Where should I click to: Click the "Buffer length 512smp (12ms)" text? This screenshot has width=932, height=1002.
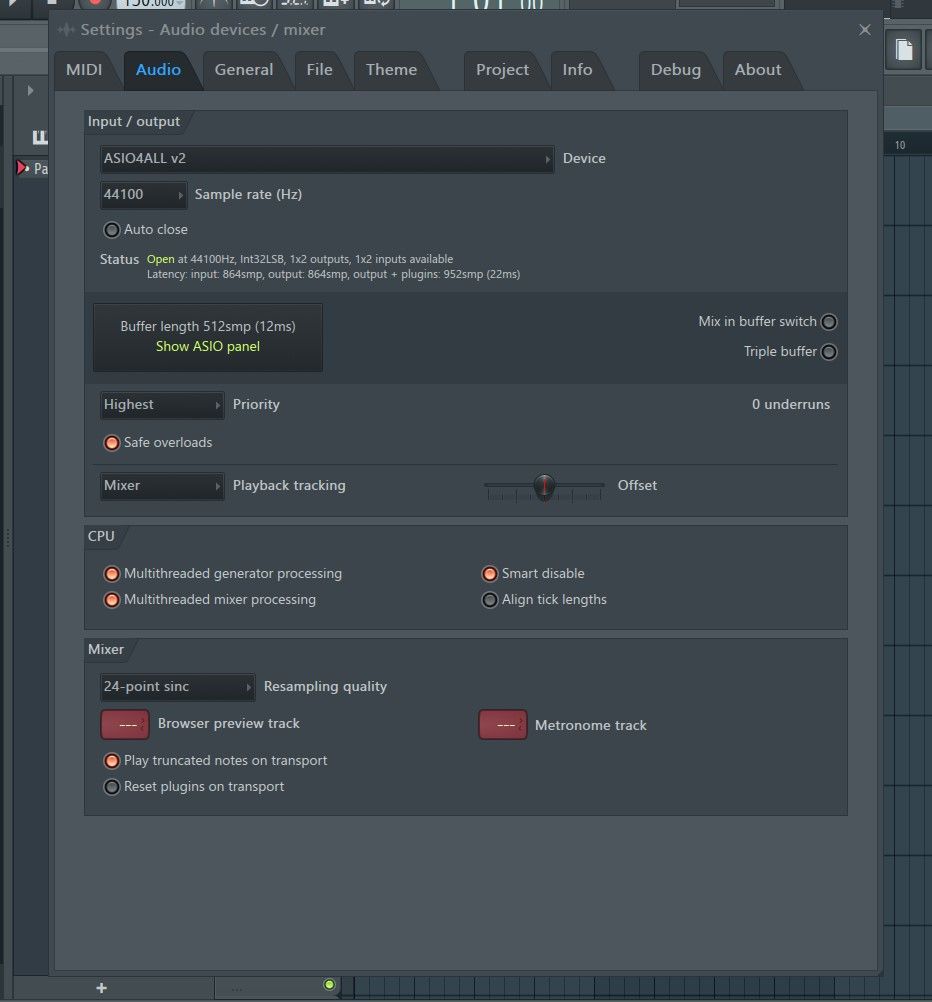(208, 327)
